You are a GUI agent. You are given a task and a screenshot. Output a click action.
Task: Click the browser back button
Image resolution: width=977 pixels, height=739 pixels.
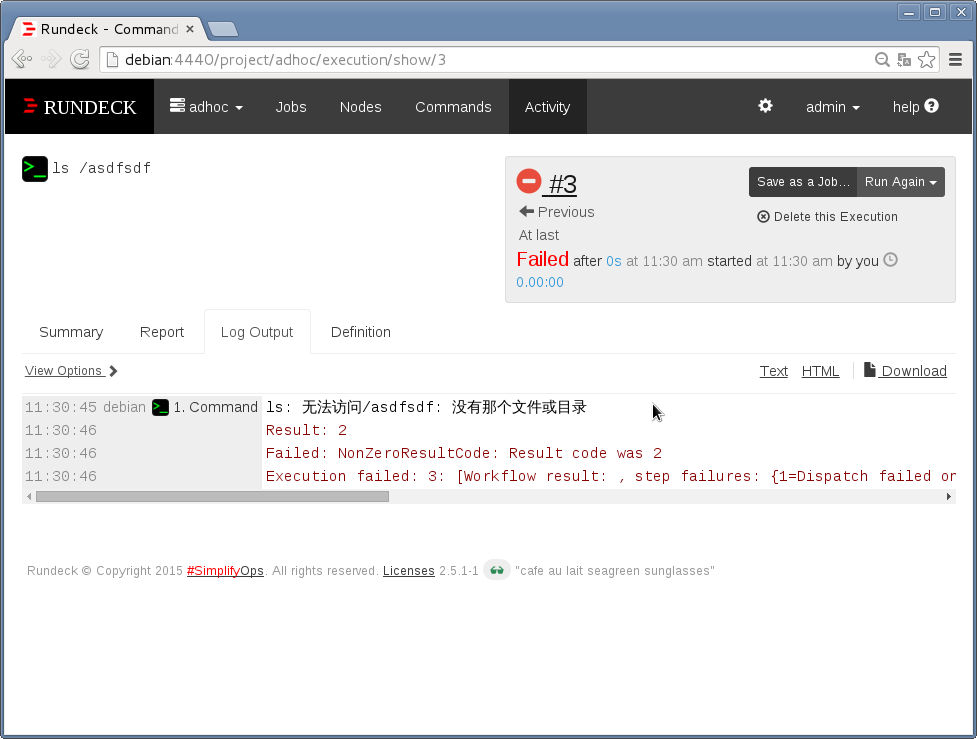[22, 59]
